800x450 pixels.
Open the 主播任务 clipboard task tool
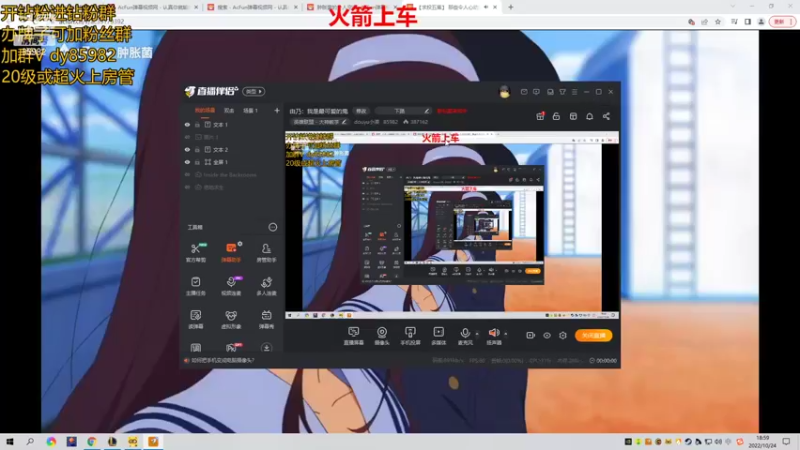(196, 286)
